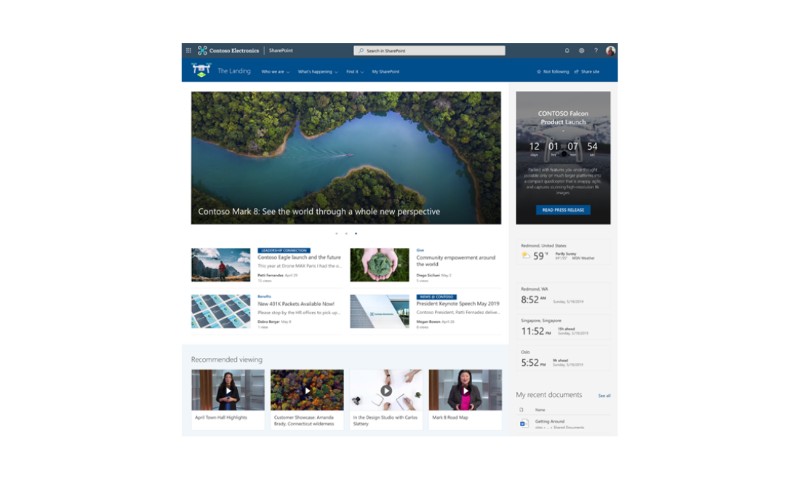
Task: Open the notifications bell icon
Action: coord(567,50)
